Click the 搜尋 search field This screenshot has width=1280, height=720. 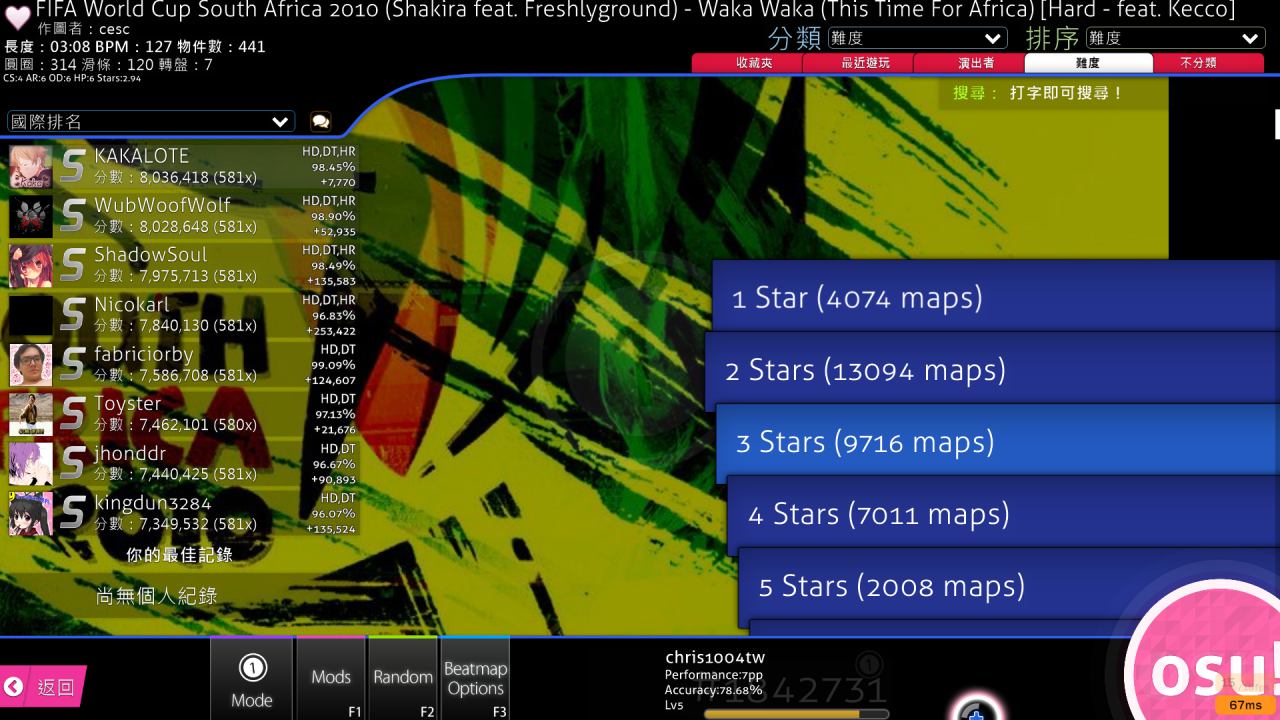(1053, 93)
